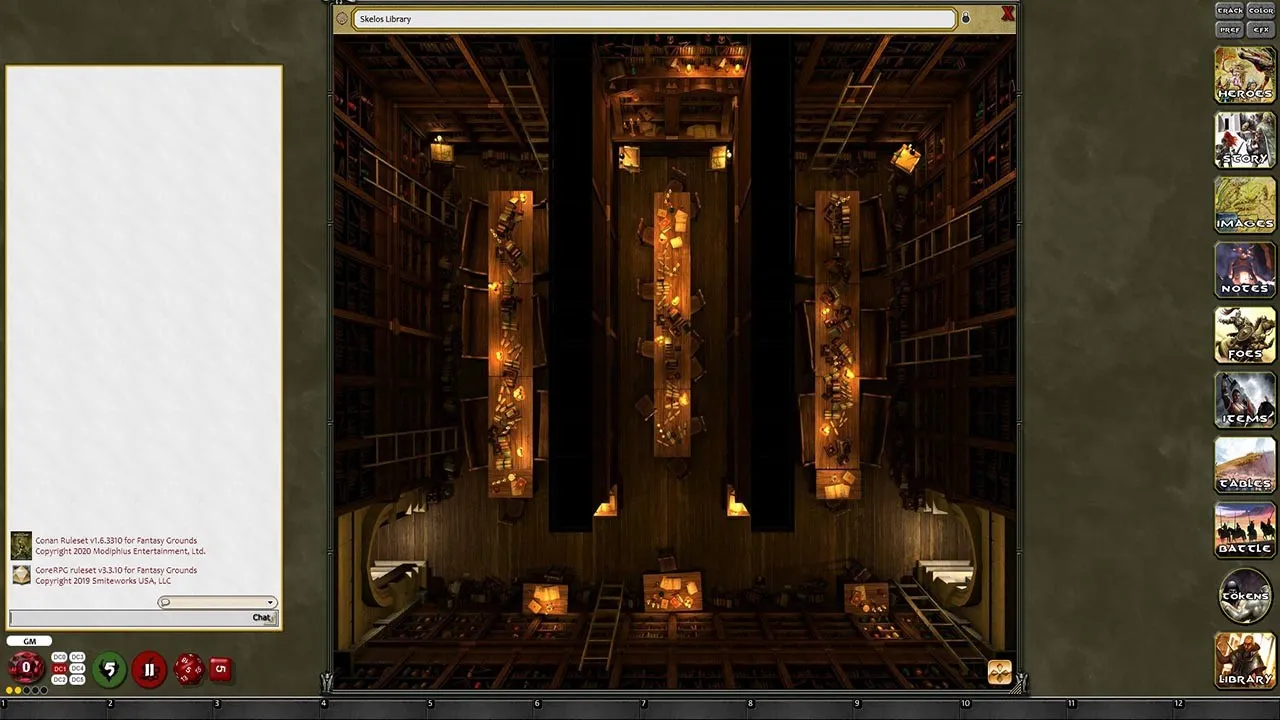Open the Images sidebar panel
This screenshot has width=1280, height=720.
pyautogui.click(x=1245, y=204)
